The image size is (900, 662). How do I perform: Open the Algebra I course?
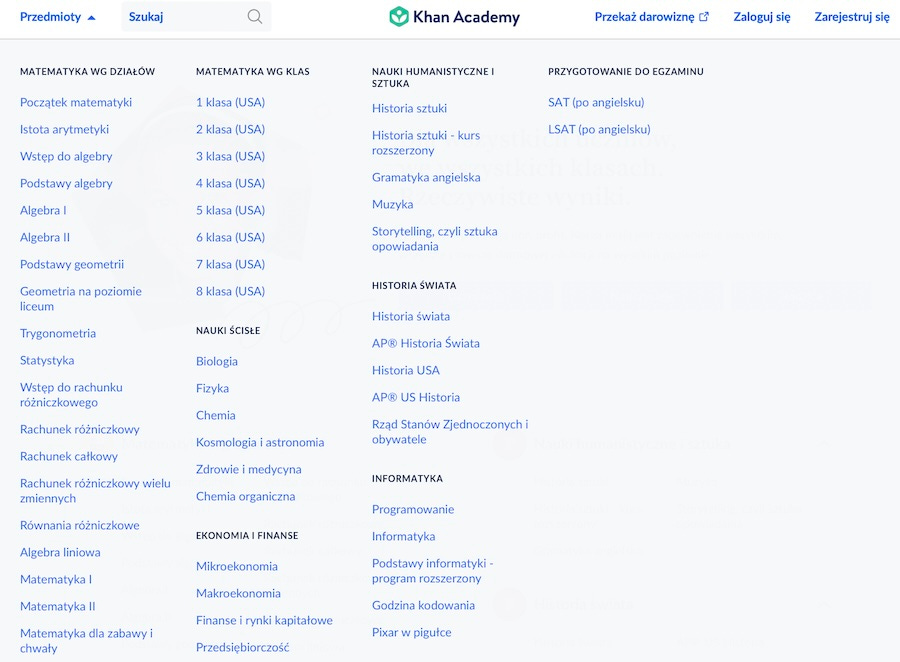tap(43, 210)
